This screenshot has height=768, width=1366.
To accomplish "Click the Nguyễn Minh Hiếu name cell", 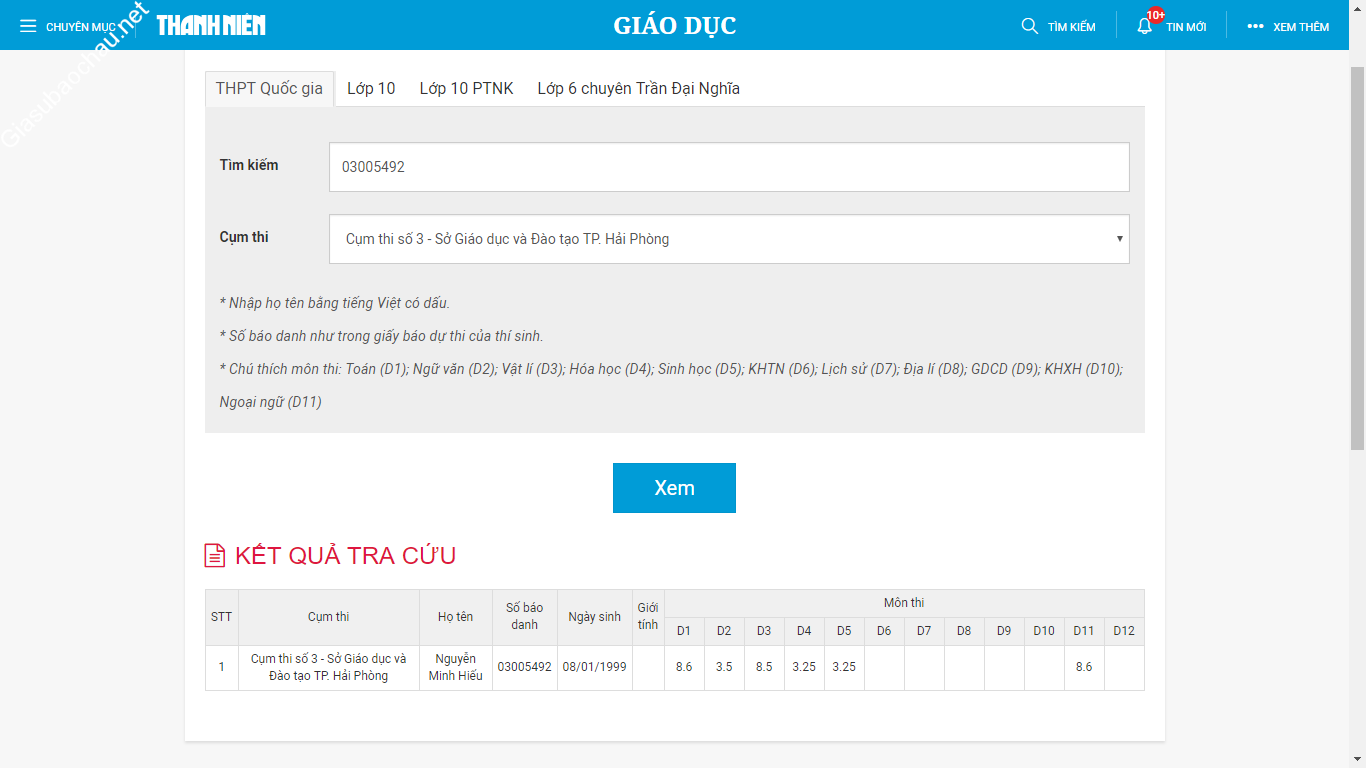I will coord(456,667).
